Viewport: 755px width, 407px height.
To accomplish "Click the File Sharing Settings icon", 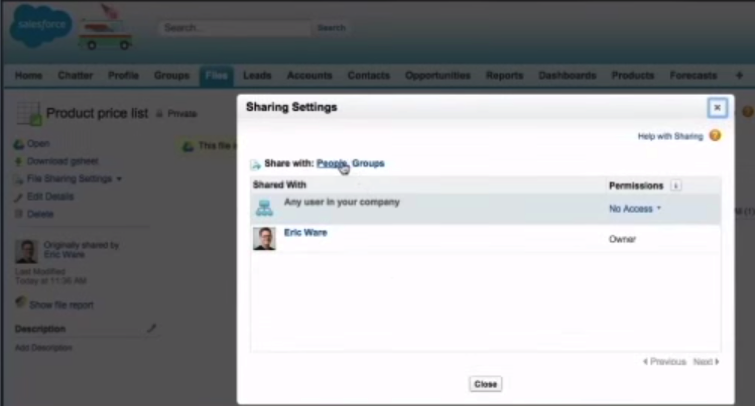I will click(19, 179).
